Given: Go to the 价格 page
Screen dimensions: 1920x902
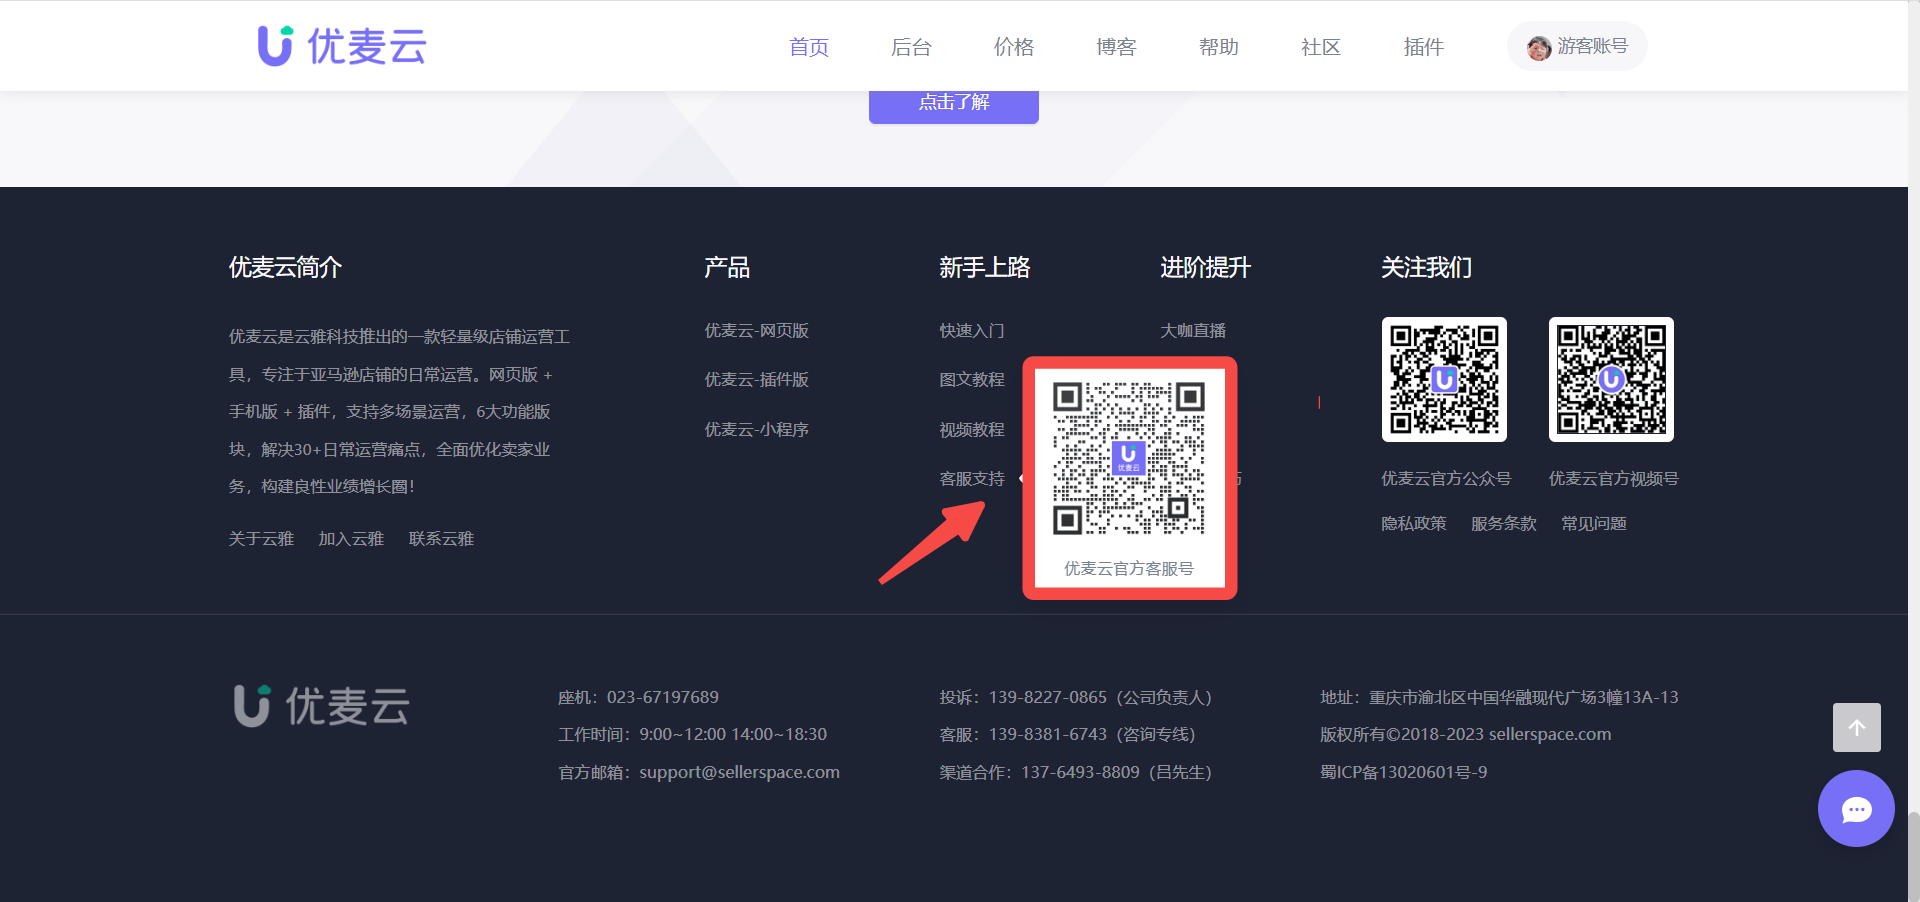Looking at the screenshot, I should [x=1013, y=47].
